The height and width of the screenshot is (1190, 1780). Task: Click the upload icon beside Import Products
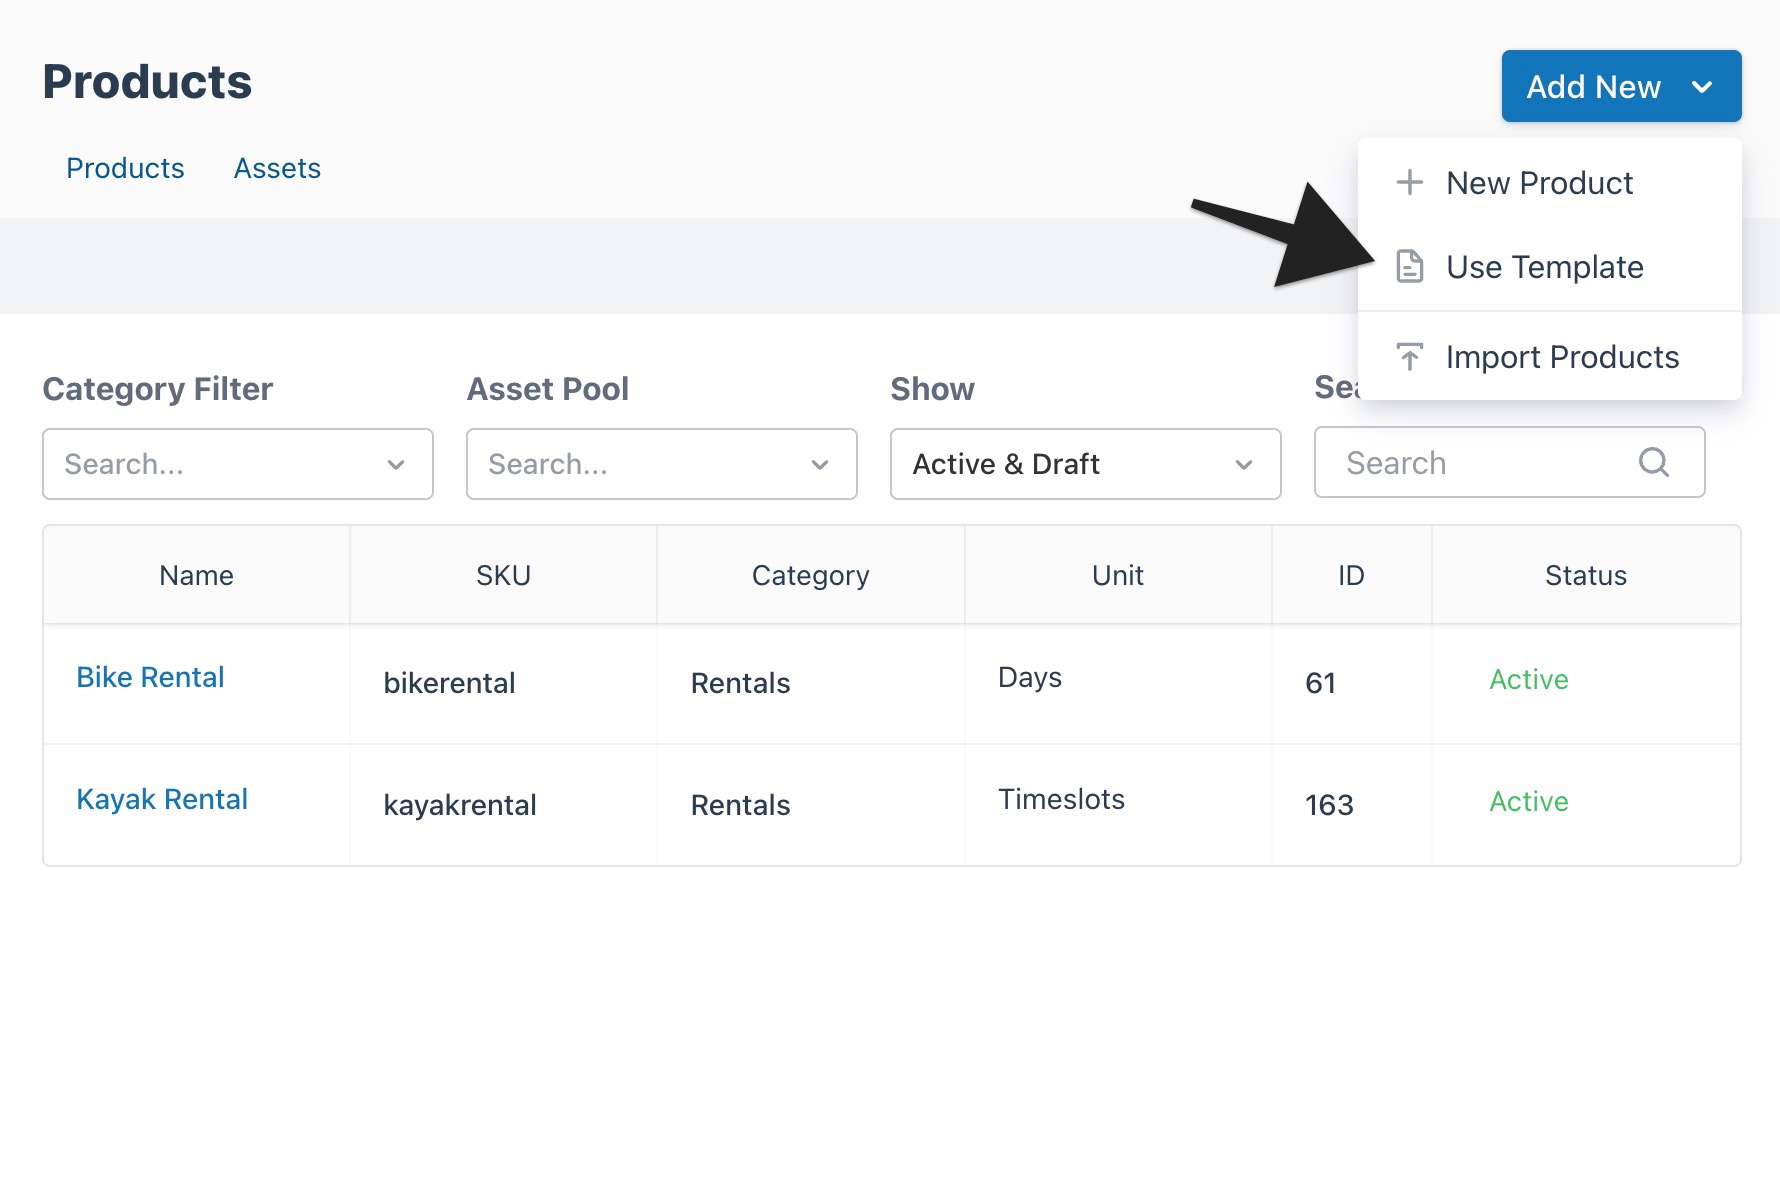[1409, 356]
